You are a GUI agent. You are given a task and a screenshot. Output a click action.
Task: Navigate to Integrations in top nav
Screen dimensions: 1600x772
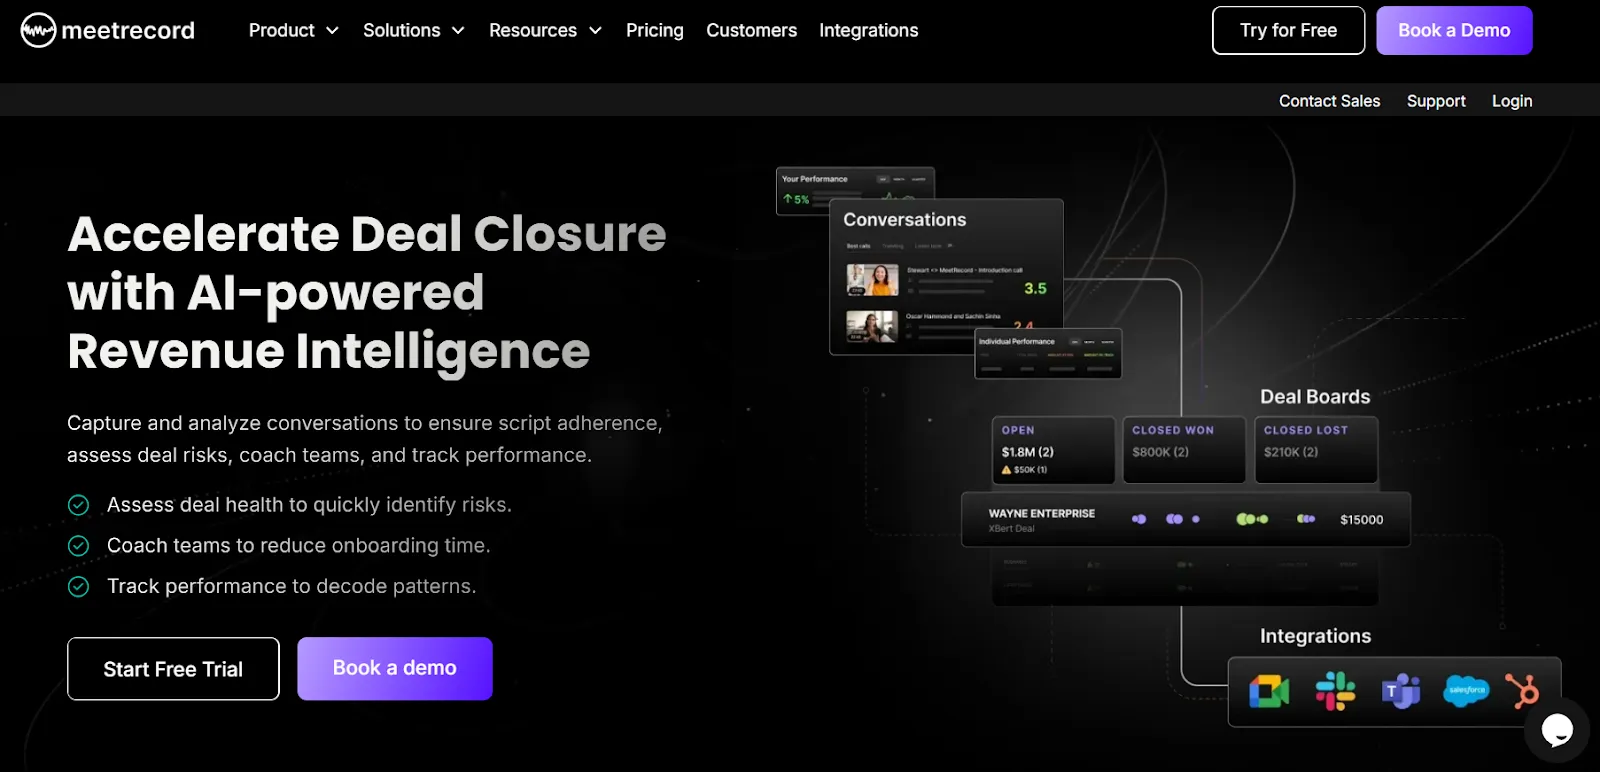tap(869, 31)
